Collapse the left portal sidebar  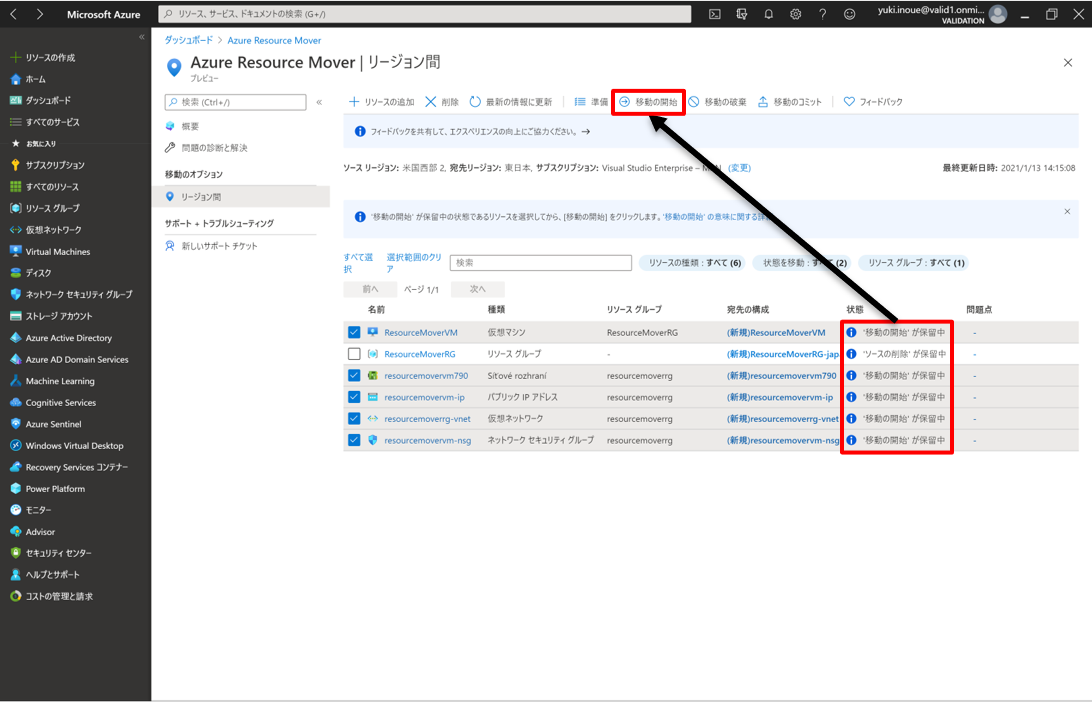142,37
